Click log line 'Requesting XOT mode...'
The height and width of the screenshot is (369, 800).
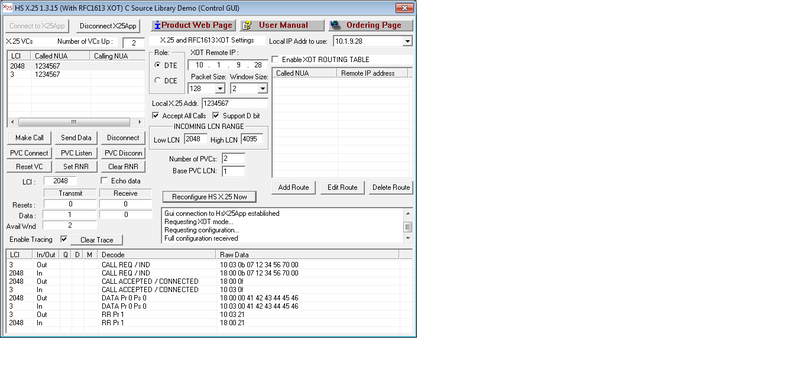[199, 222]
